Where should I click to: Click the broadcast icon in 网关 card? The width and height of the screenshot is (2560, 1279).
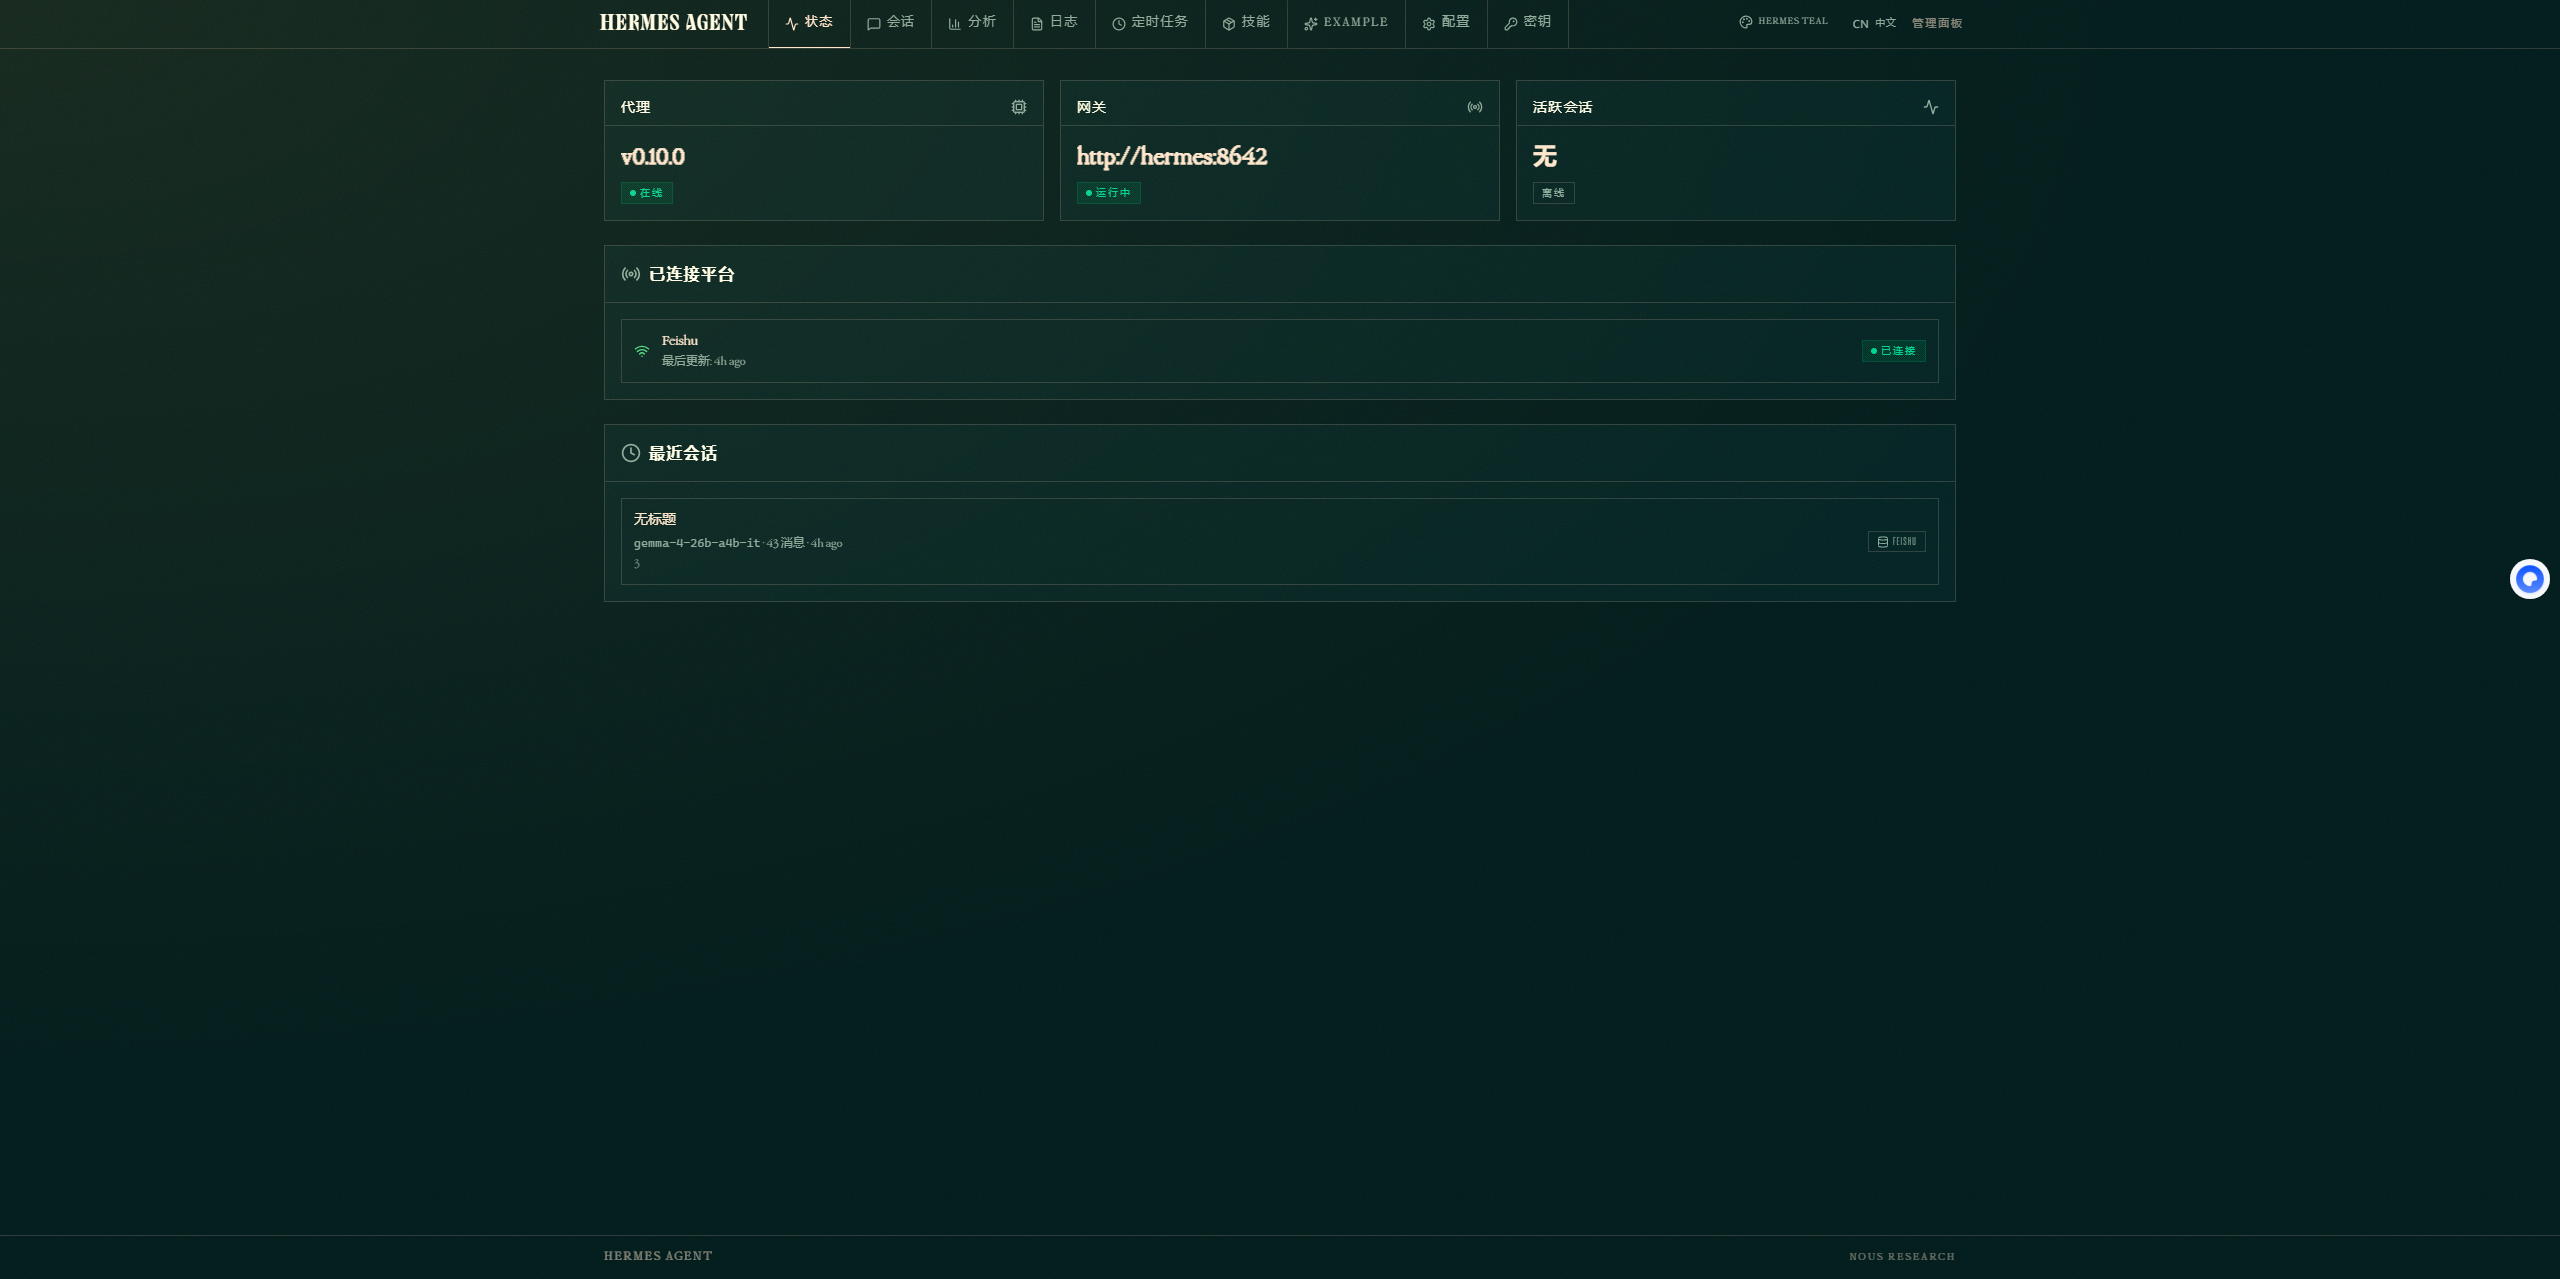1474,107
